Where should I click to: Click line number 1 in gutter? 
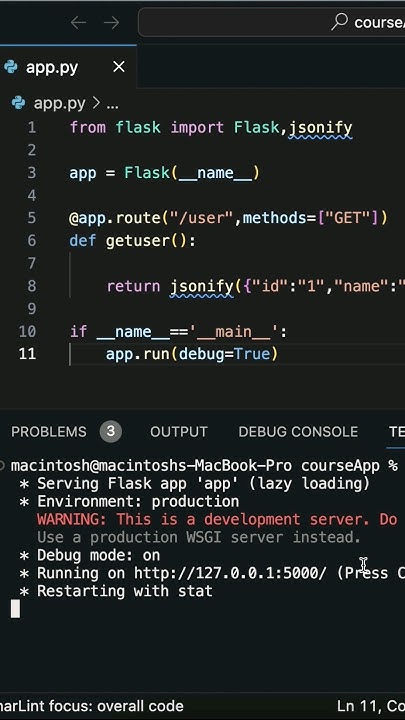click(32, 127)
